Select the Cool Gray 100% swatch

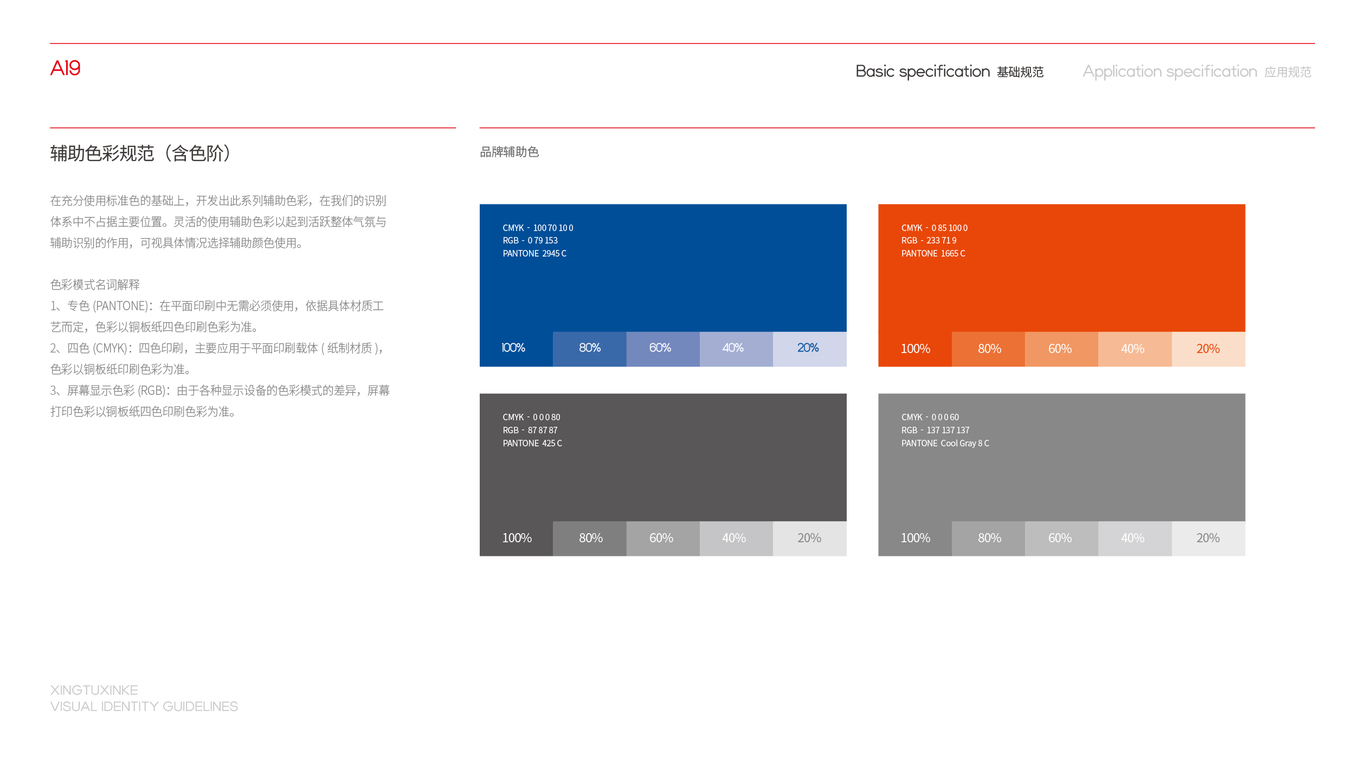(x=915, y=539)
